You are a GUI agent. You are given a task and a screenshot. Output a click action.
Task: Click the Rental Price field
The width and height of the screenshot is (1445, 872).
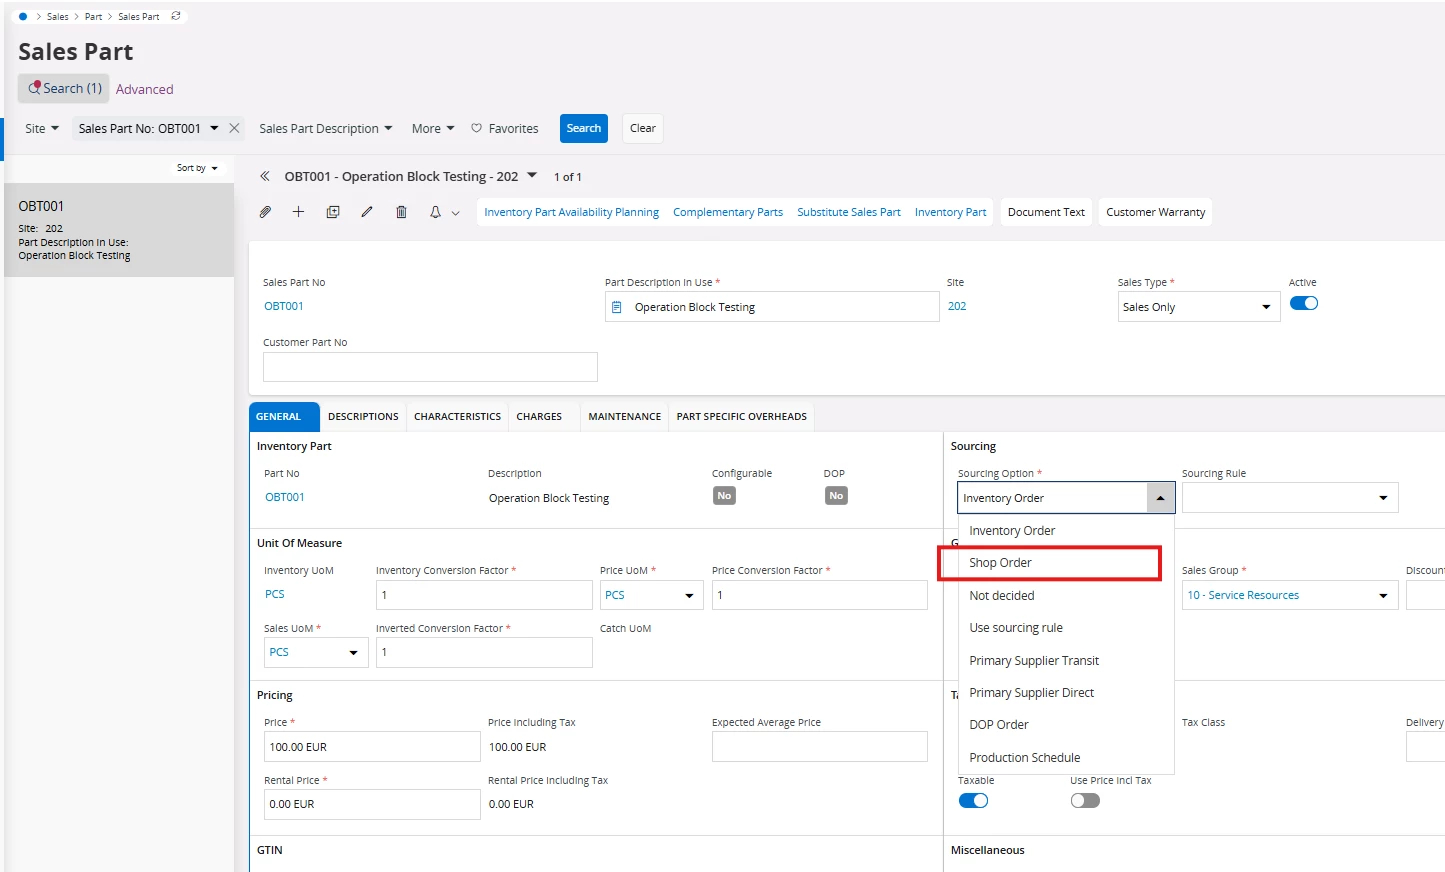pyautogui.click(x=372, y=804)
